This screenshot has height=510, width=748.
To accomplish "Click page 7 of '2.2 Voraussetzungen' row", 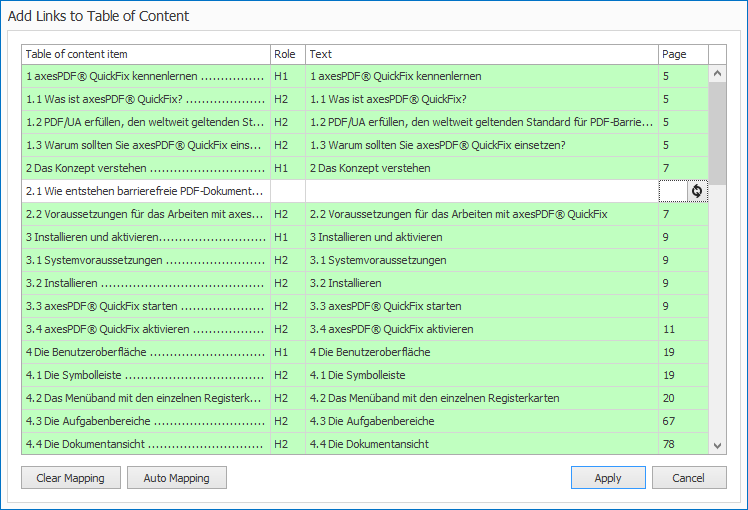I will (684, 214).
